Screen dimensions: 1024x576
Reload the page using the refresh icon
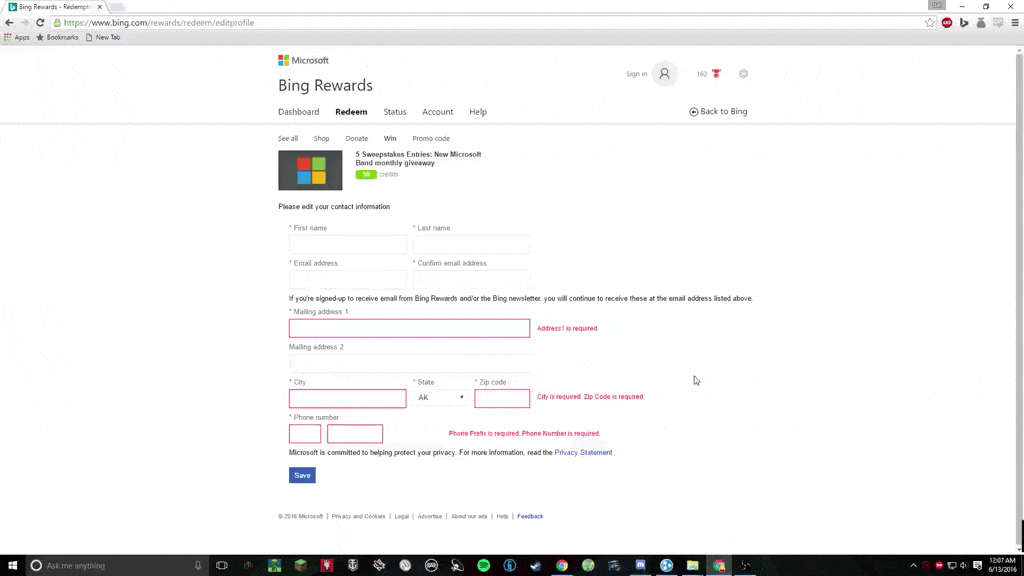click(x=40, y=22)
